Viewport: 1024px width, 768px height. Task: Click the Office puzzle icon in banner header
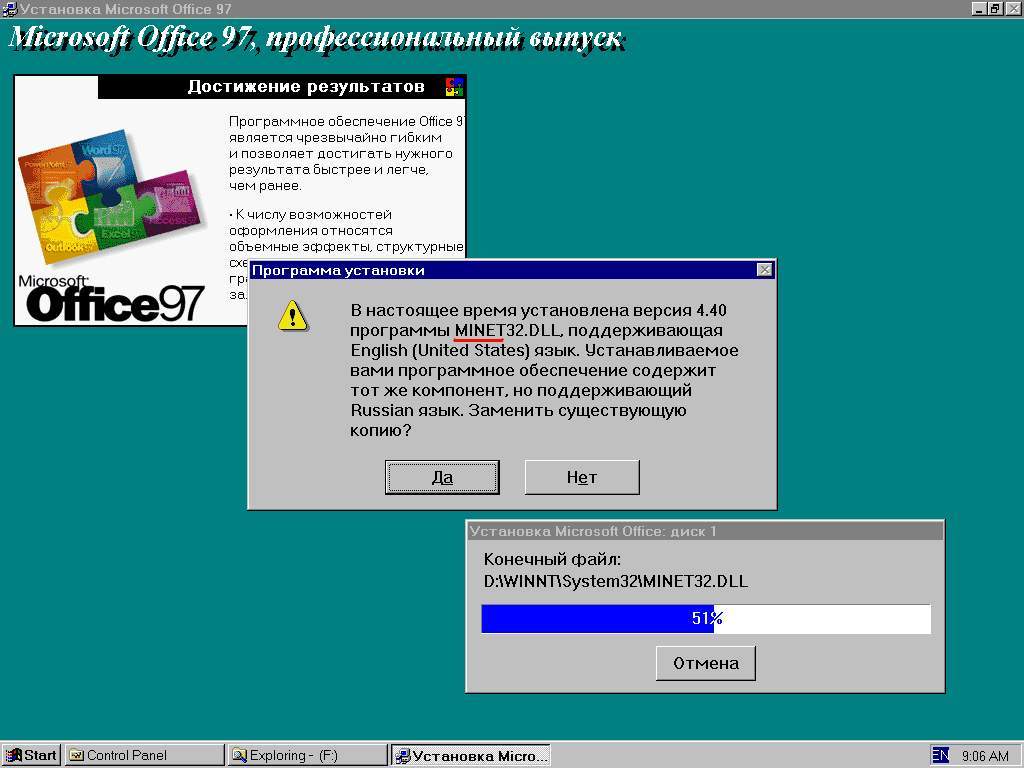454,87
